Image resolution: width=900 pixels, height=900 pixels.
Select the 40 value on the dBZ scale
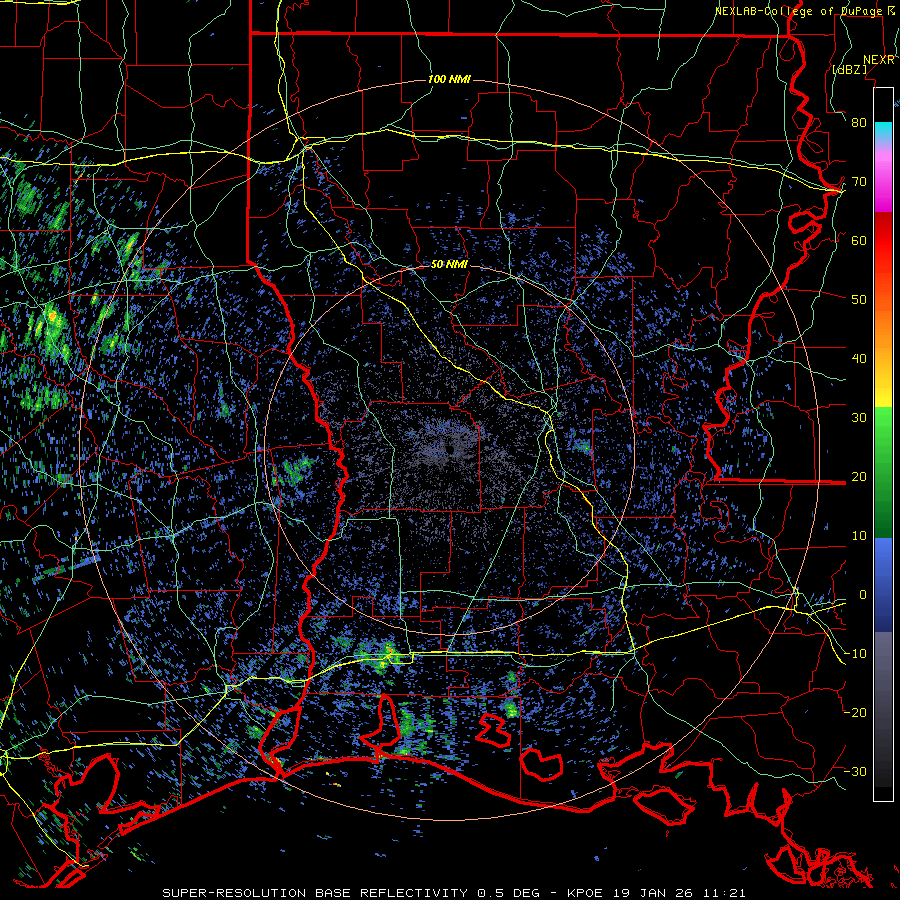point(859,359)
